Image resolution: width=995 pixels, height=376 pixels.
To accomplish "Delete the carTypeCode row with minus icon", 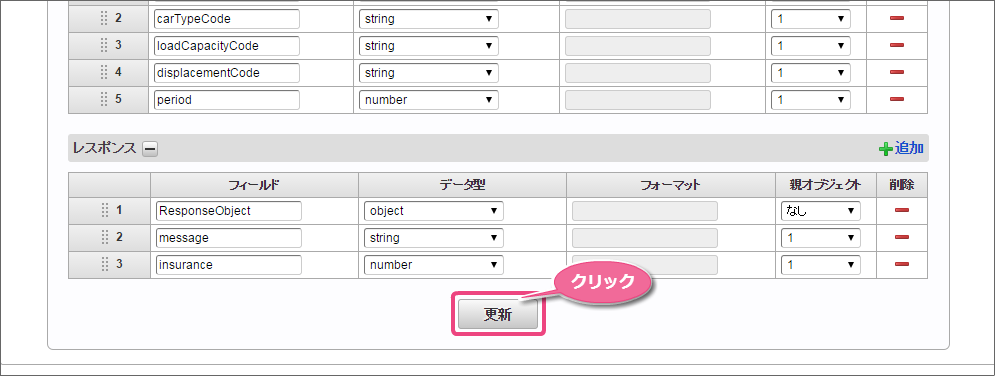I will click(x=897, y=18).
